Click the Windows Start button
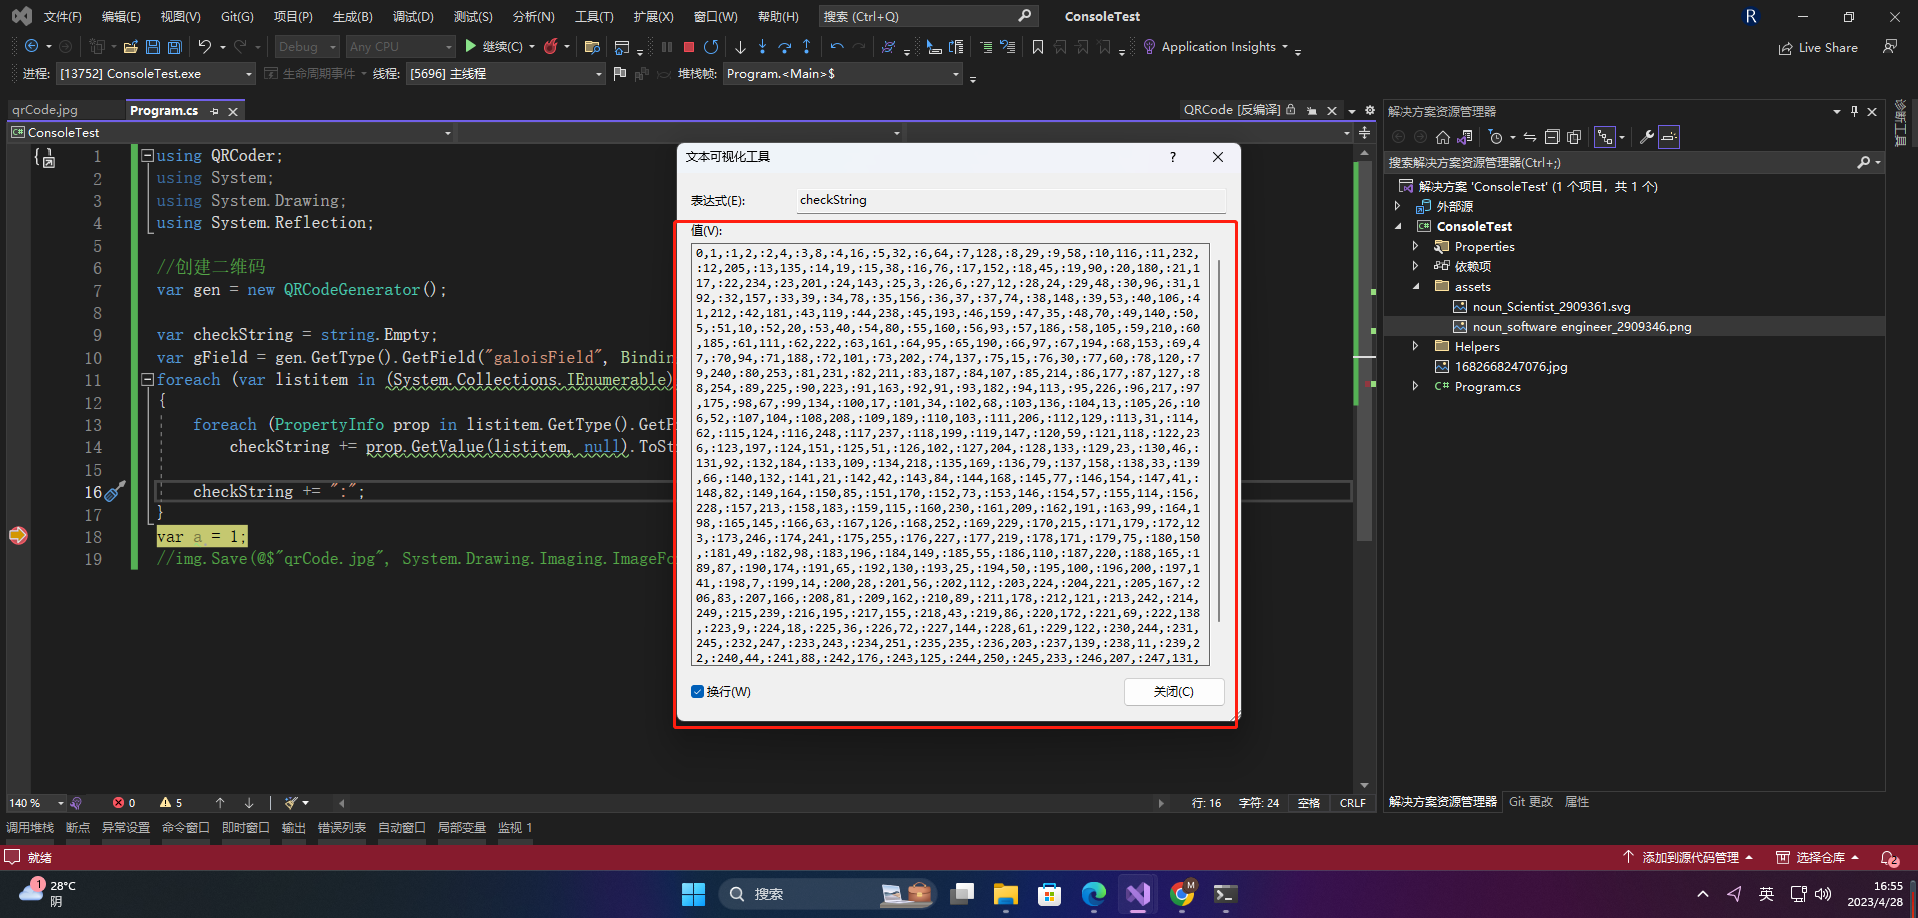This screenshot has width=1918, height=918. coord(693,894)
